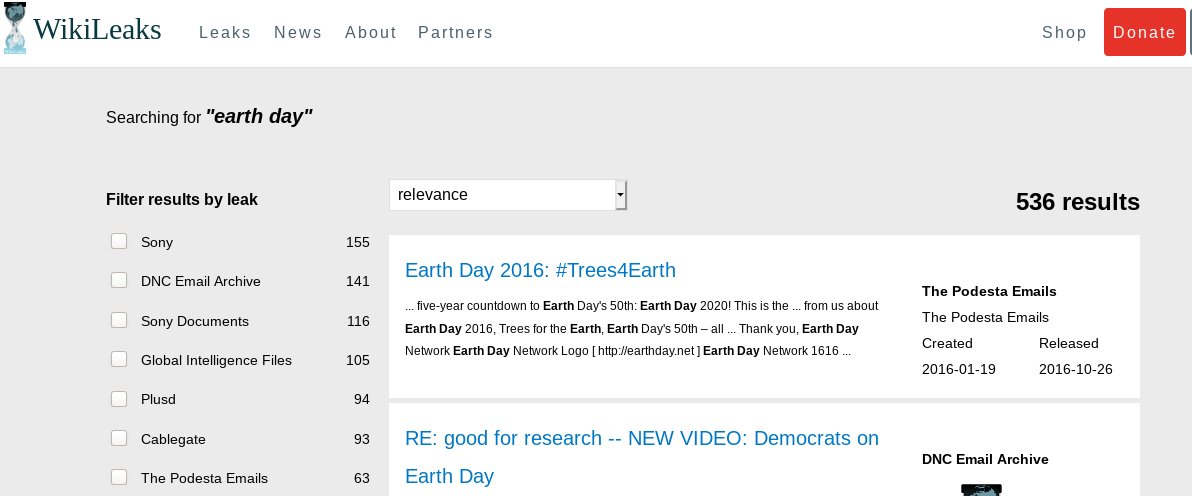The image size is (1192, 496).
Task: Click the DNC Email Archive thumbnail icon
Action: [981, 490]
